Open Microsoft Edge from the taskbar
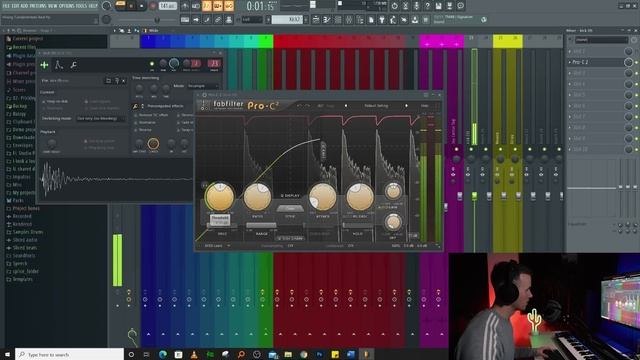Image resolution: width=640 pixels, height=360 pixels. pos(163,354)
